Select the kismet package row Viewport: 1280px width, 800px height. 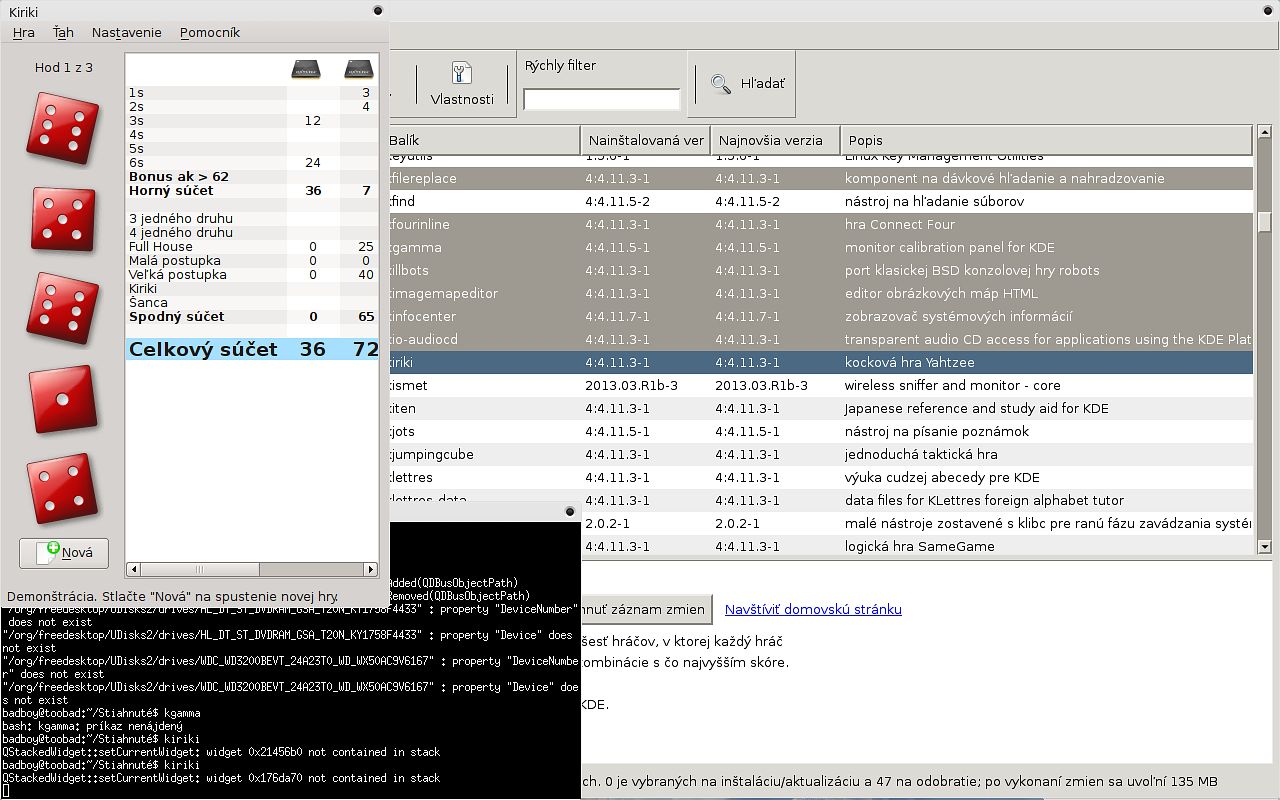[815, 385]
